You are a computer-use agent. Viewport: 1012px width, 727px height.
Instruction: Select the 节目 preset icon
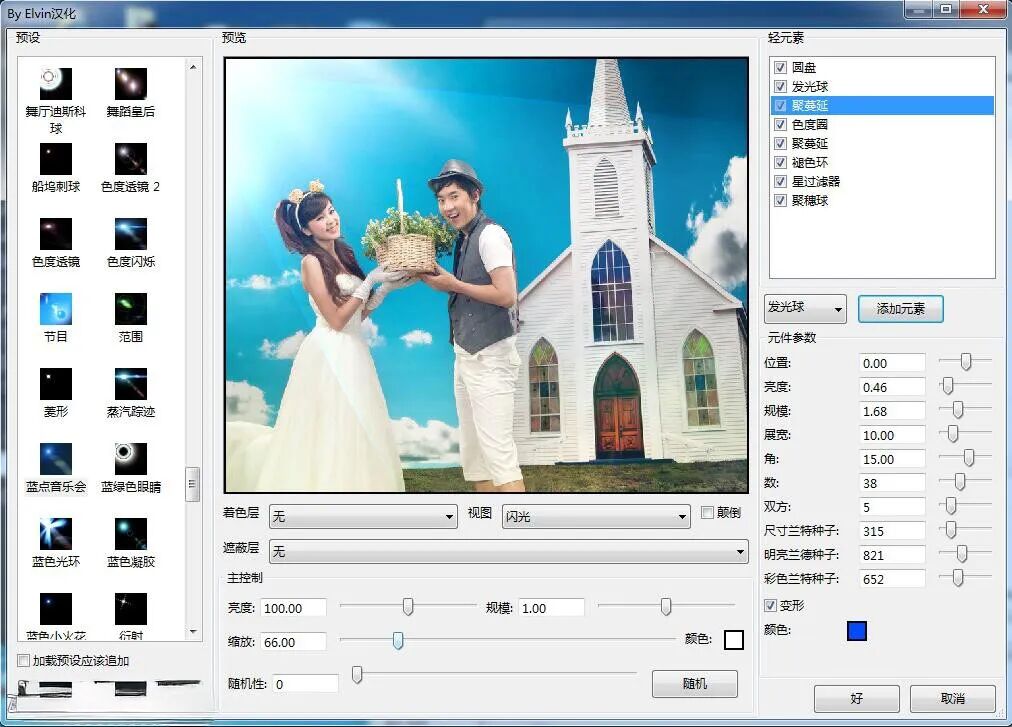tap(55, 308)
